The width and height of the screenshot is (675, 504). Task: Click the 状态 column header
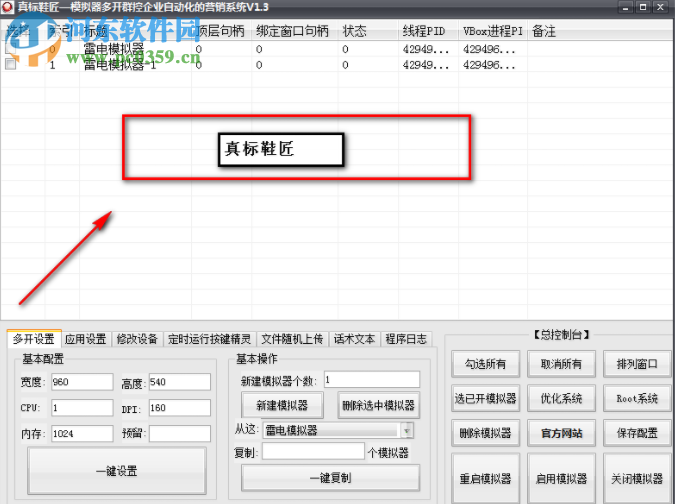[x=368, y=31]
